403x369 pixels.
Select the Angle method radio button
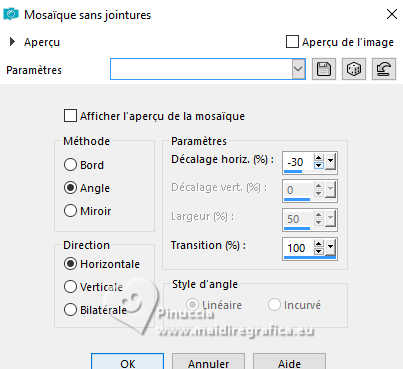click(x=70, y=188)
